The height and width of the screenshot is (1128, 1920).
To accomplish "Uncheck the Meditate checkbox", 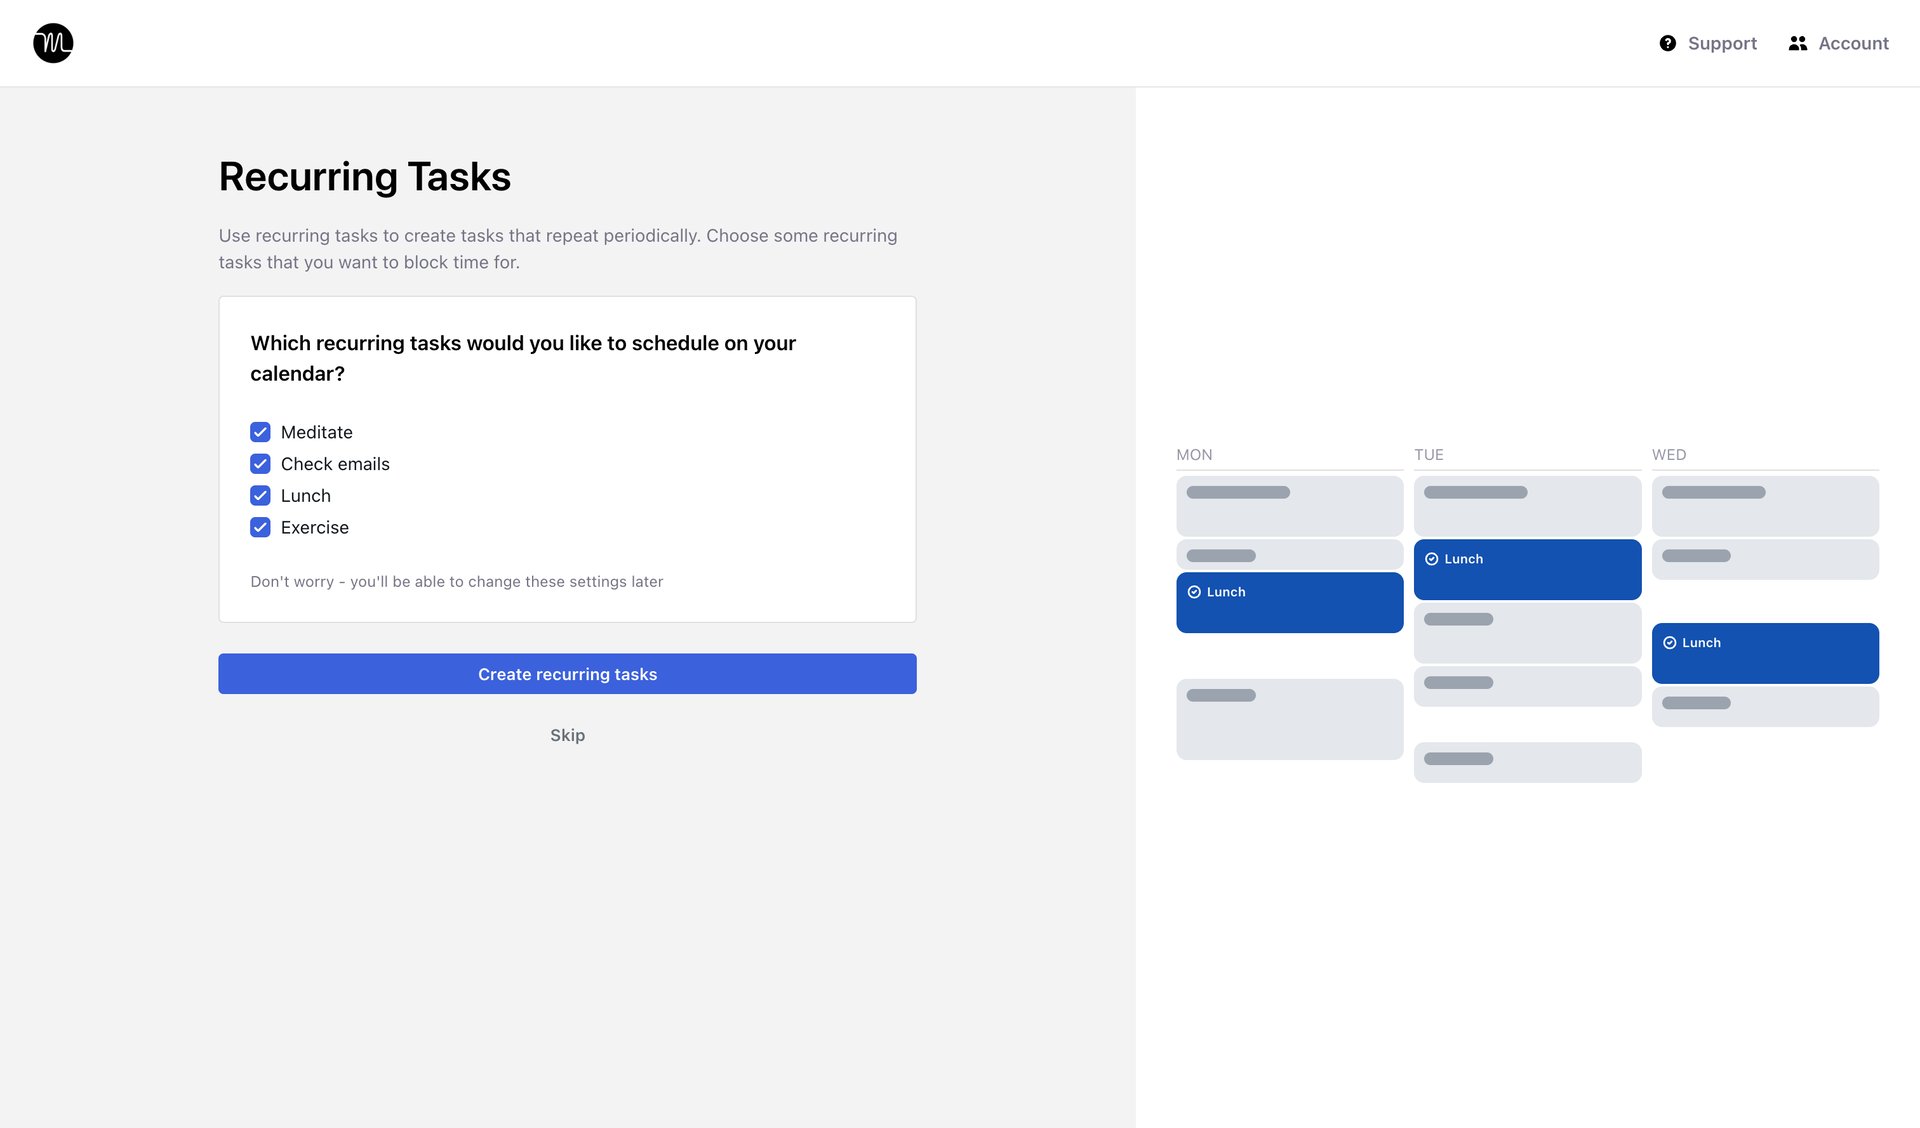I will coord(260,432).
